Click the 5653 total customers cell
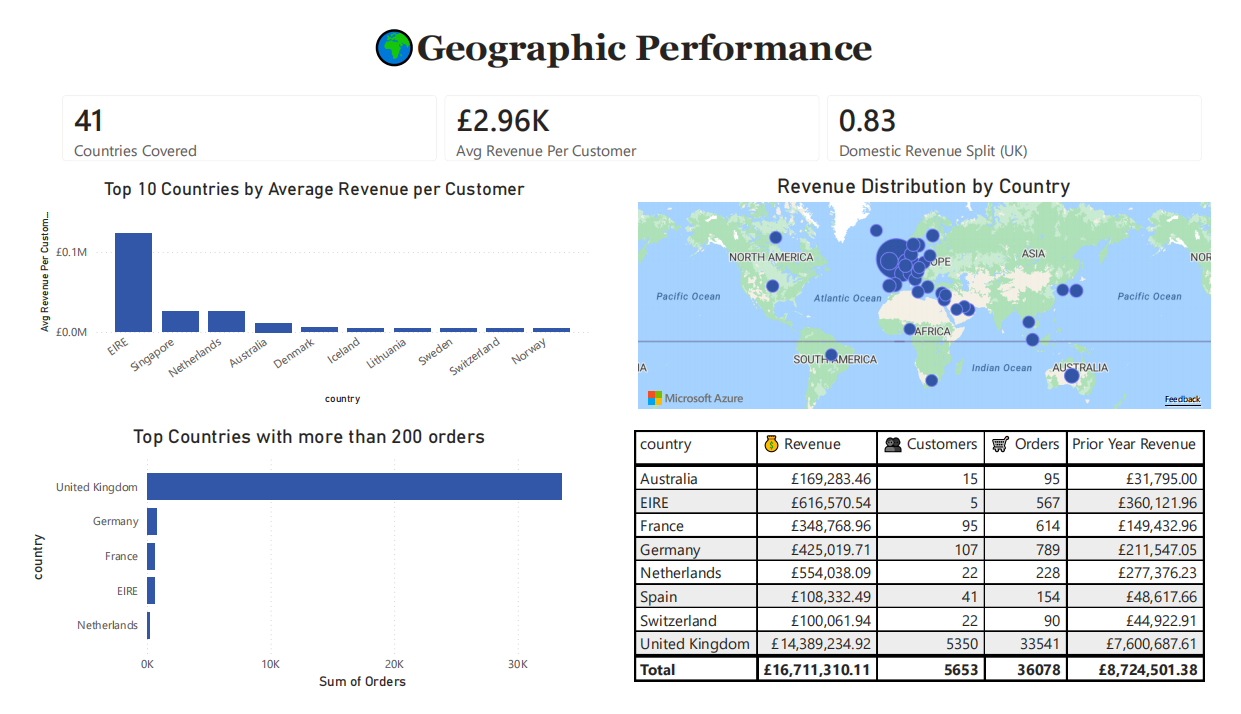The image size is (1241, 714). (x=931, y=669)
